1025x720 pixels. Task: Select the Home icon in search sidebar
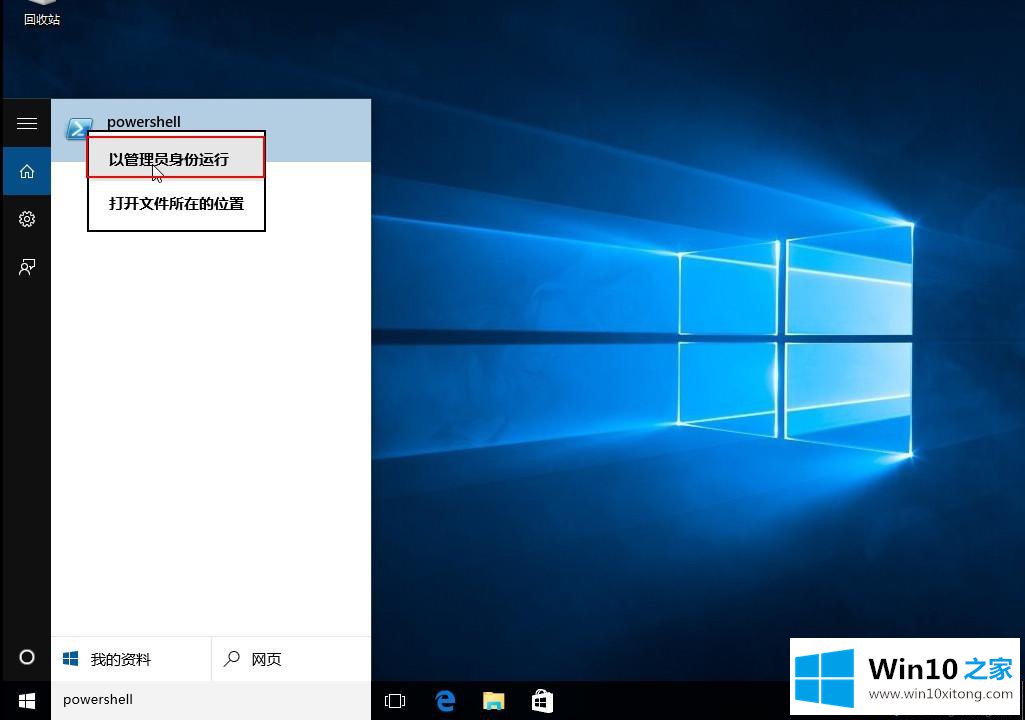tap(27, 171)
